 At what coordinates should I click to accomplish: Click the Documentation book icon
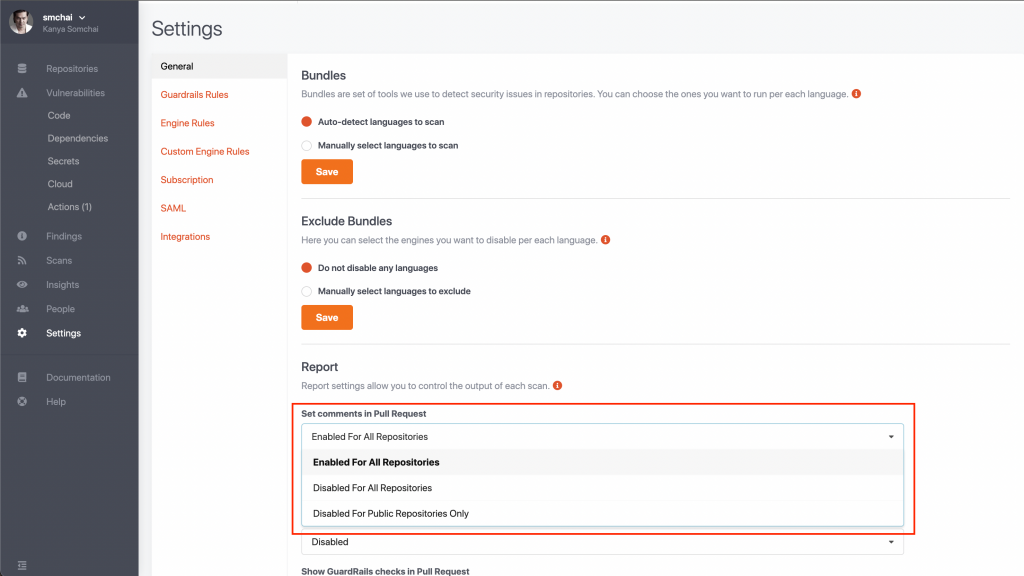[x=22, y=377]
